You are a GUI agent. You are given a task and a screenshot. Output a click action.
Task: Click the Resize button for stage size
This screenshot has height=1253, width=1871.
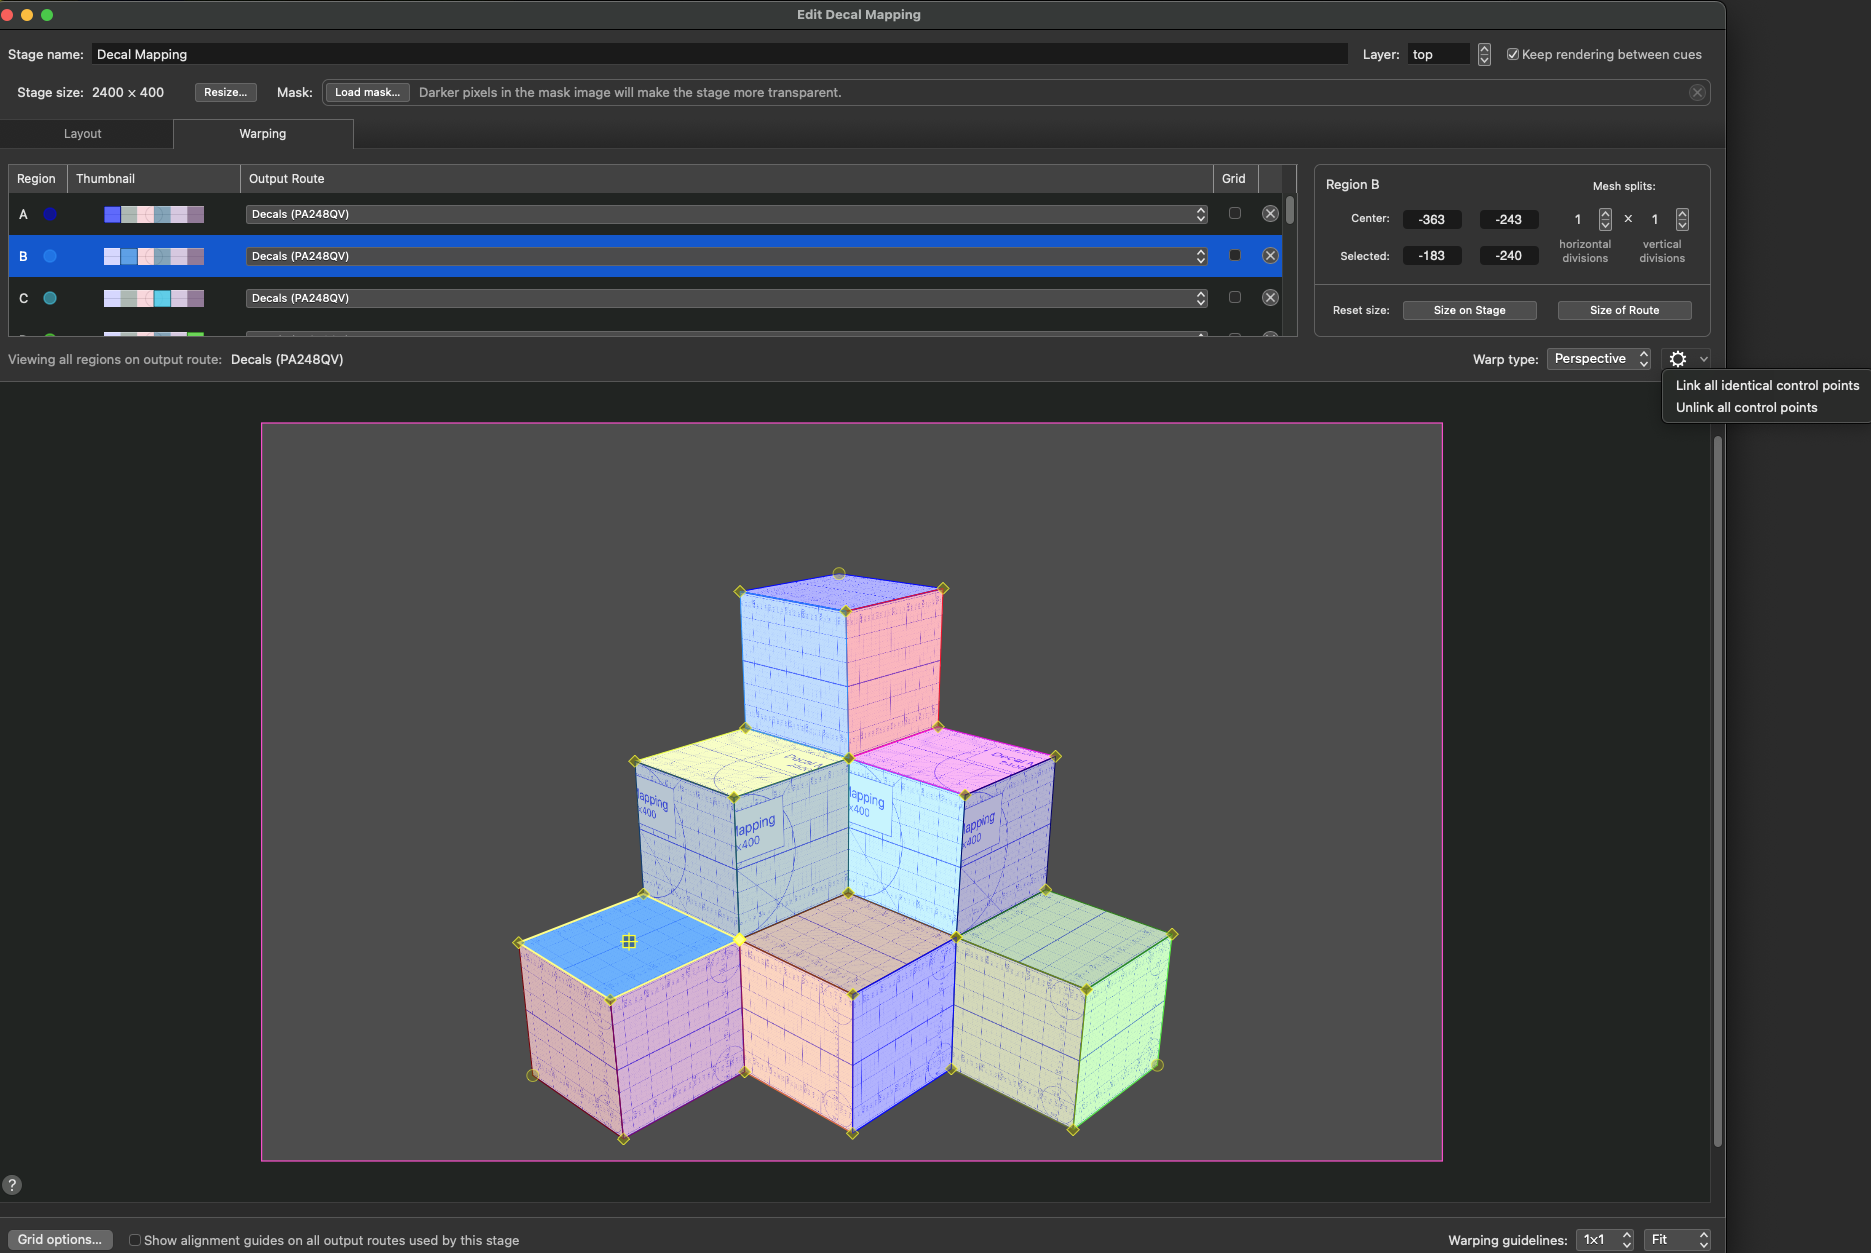pyautogui.click(x=225, y=92)
